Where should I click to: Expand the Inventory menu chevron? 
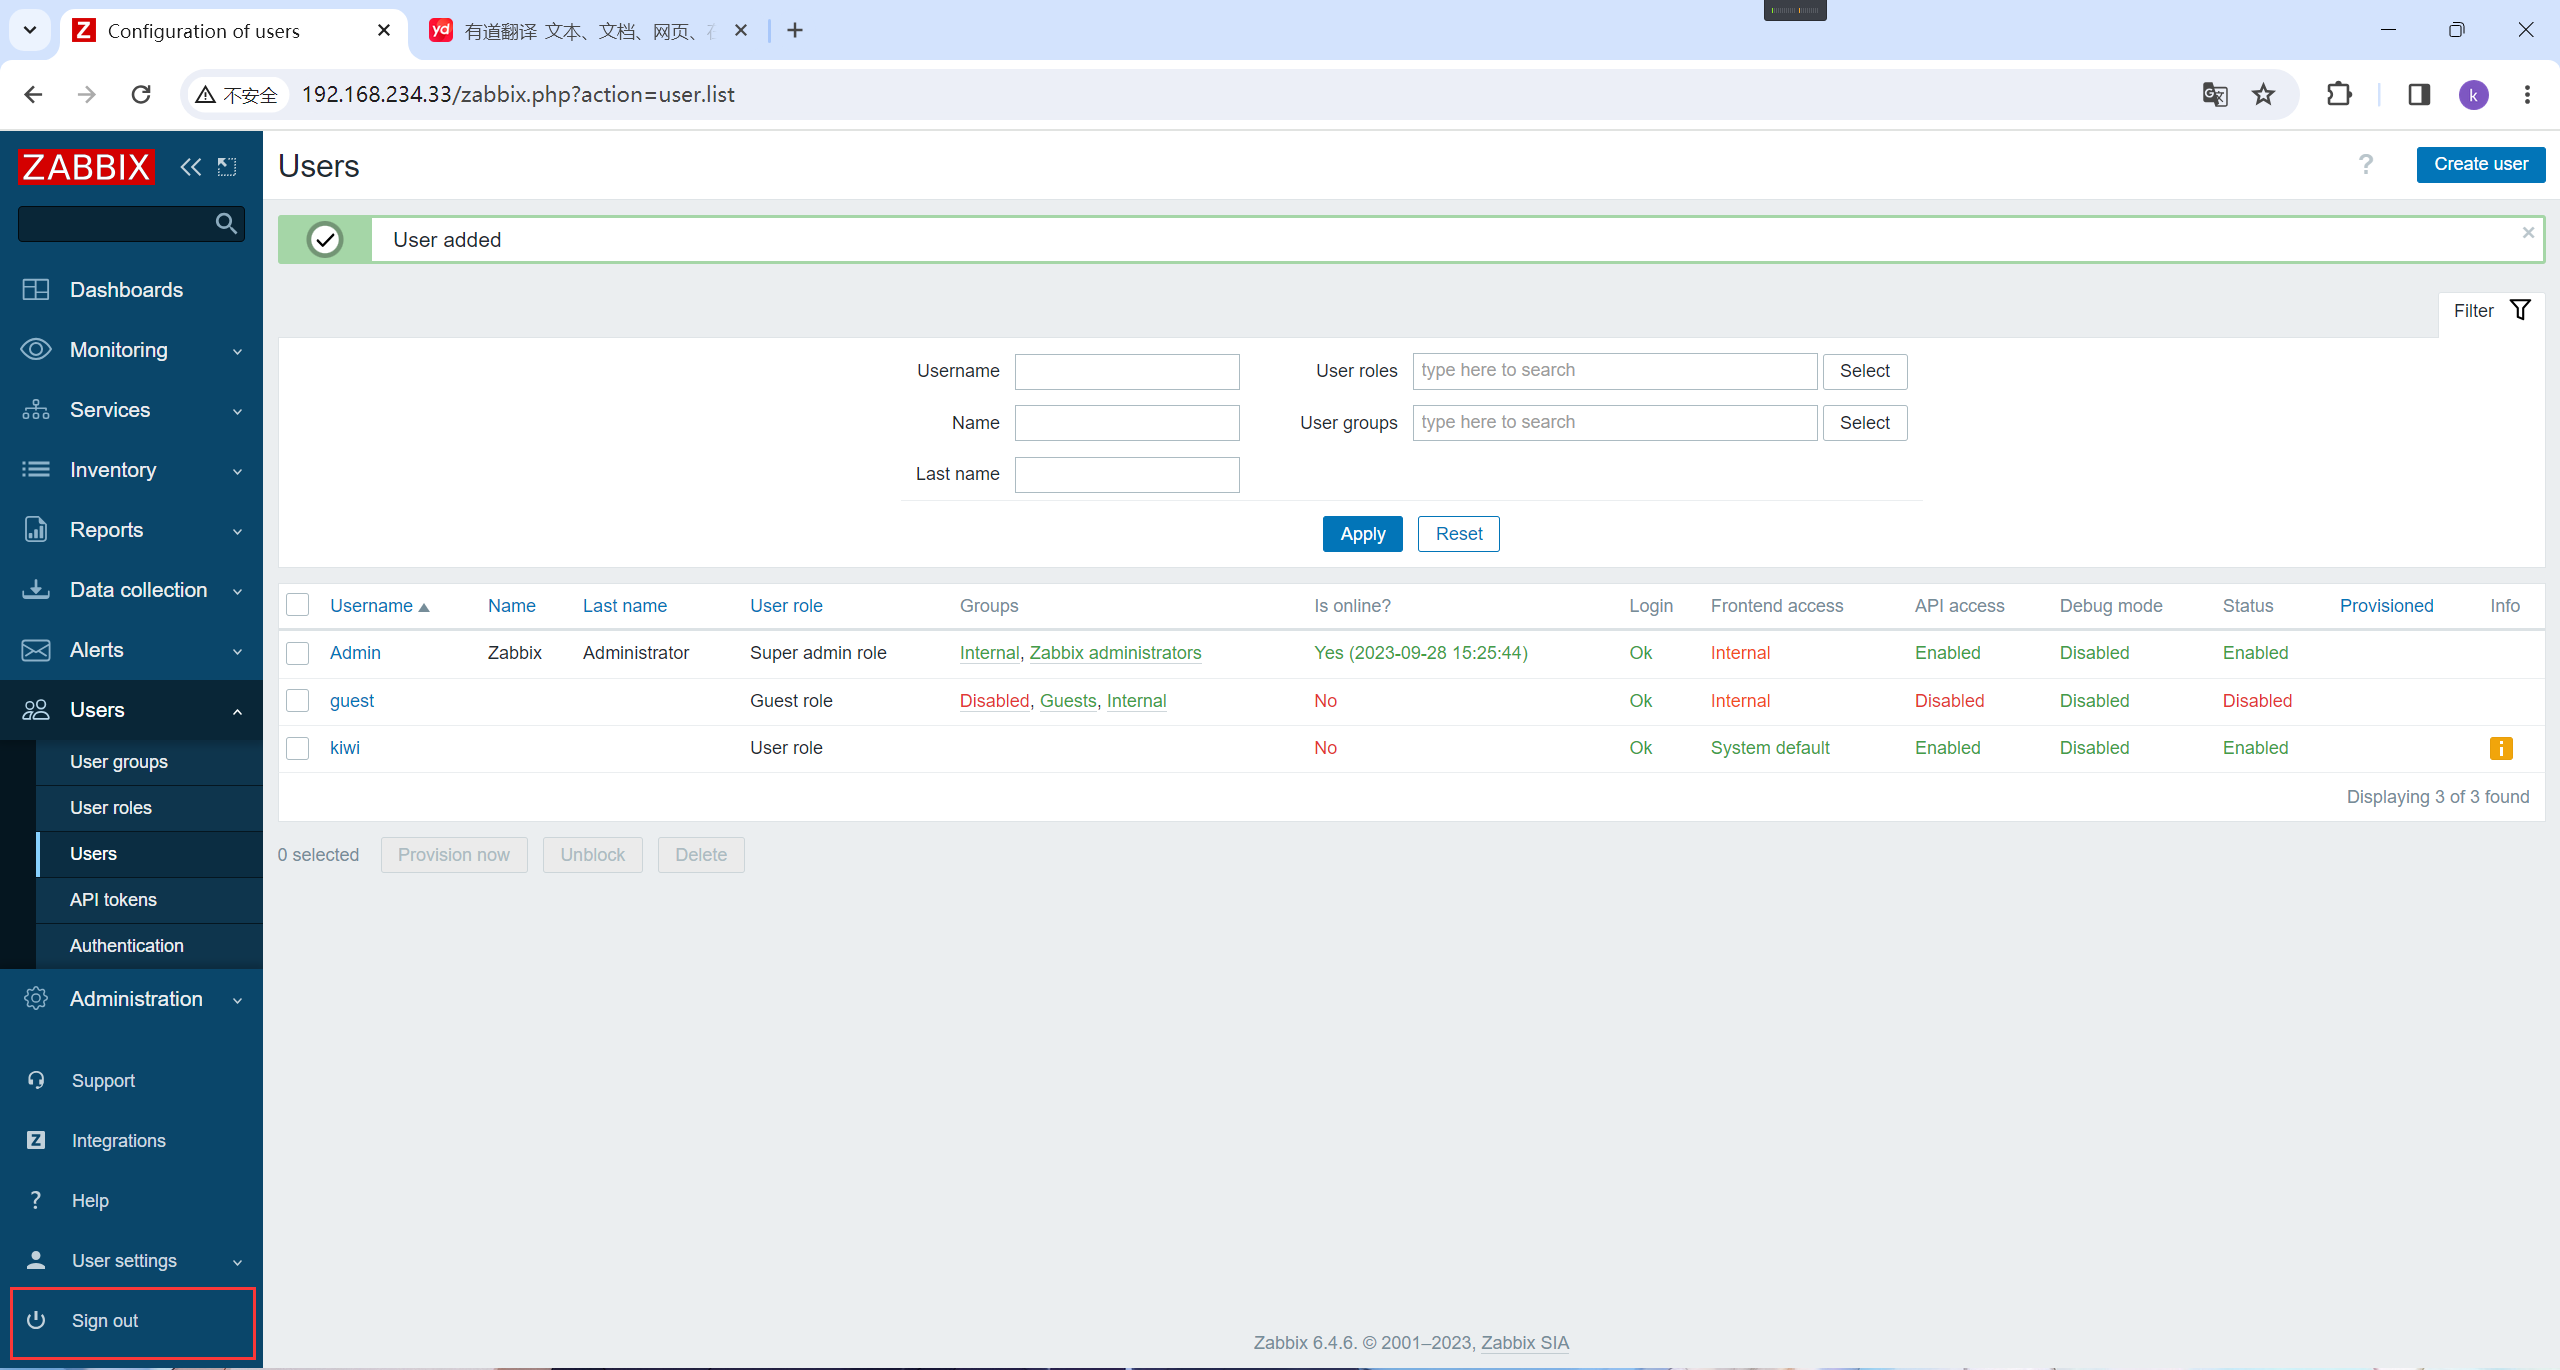point(237,471)
